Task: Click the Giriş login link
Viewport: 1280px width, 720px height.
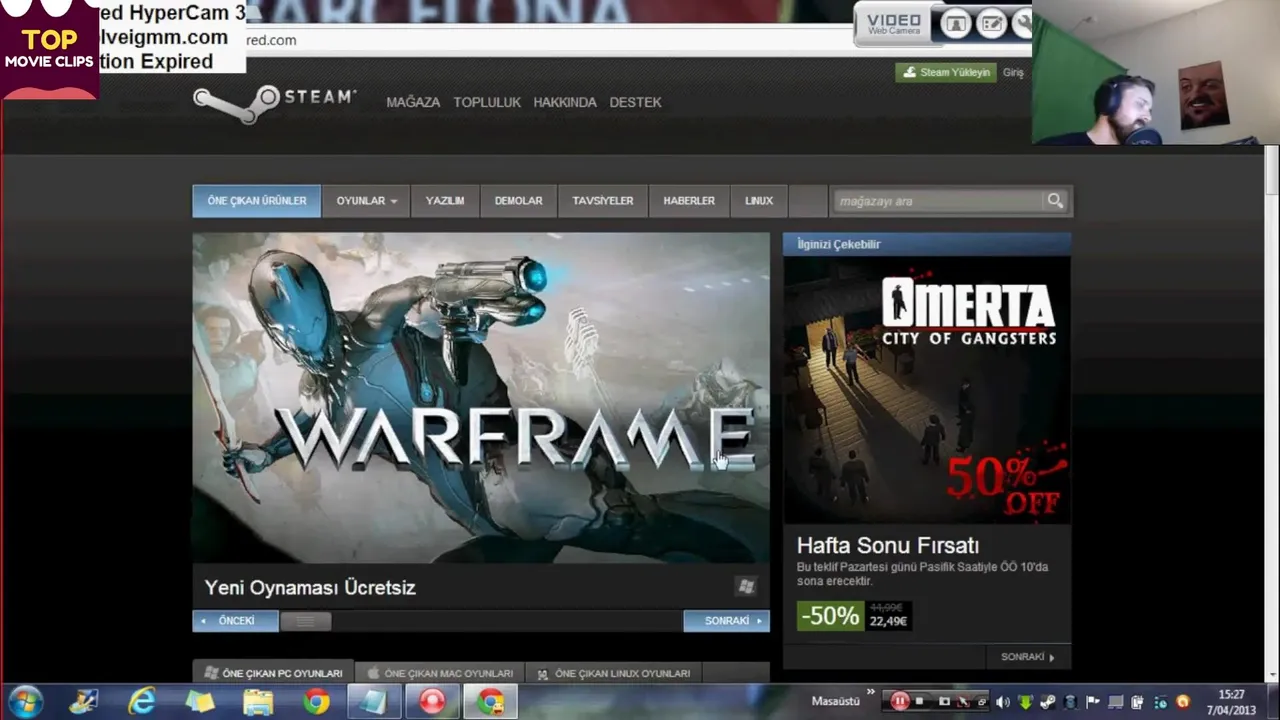Action: pyautogui.click(x=1013, y=73)
